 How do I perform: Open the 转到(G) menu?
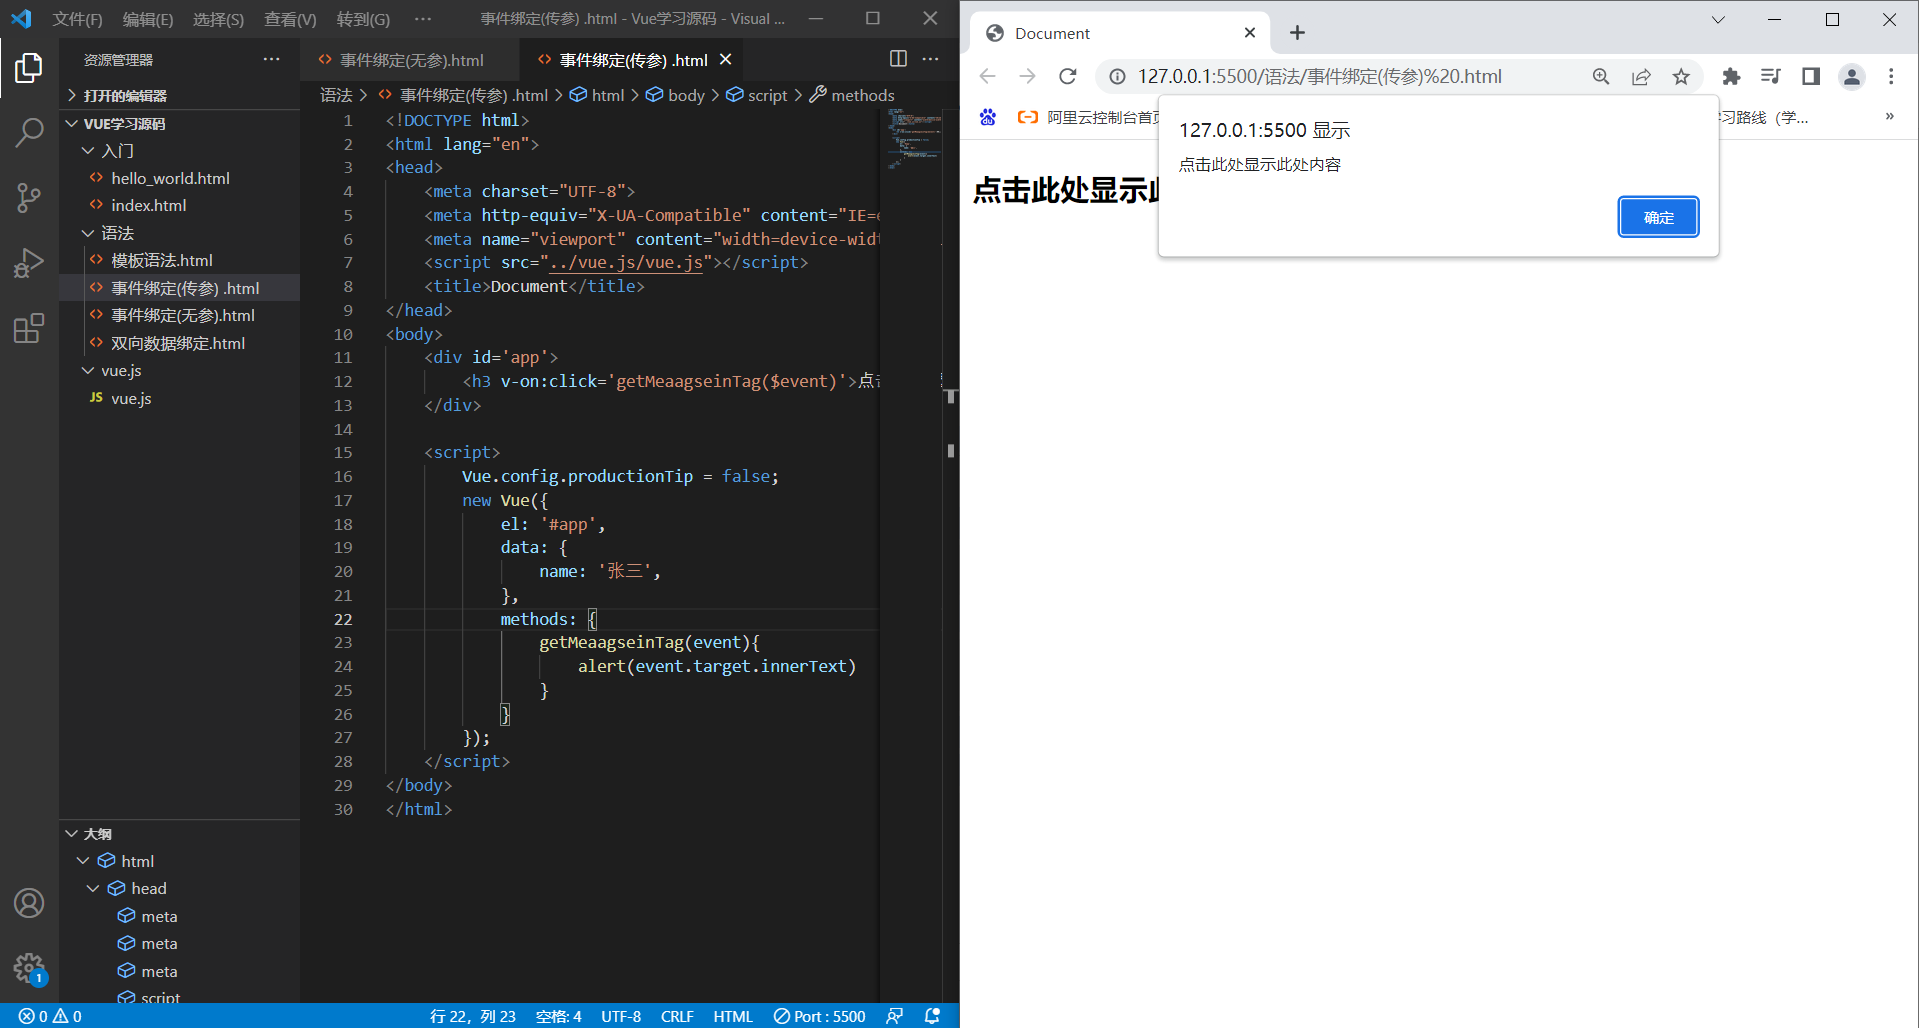pos(363,19)
